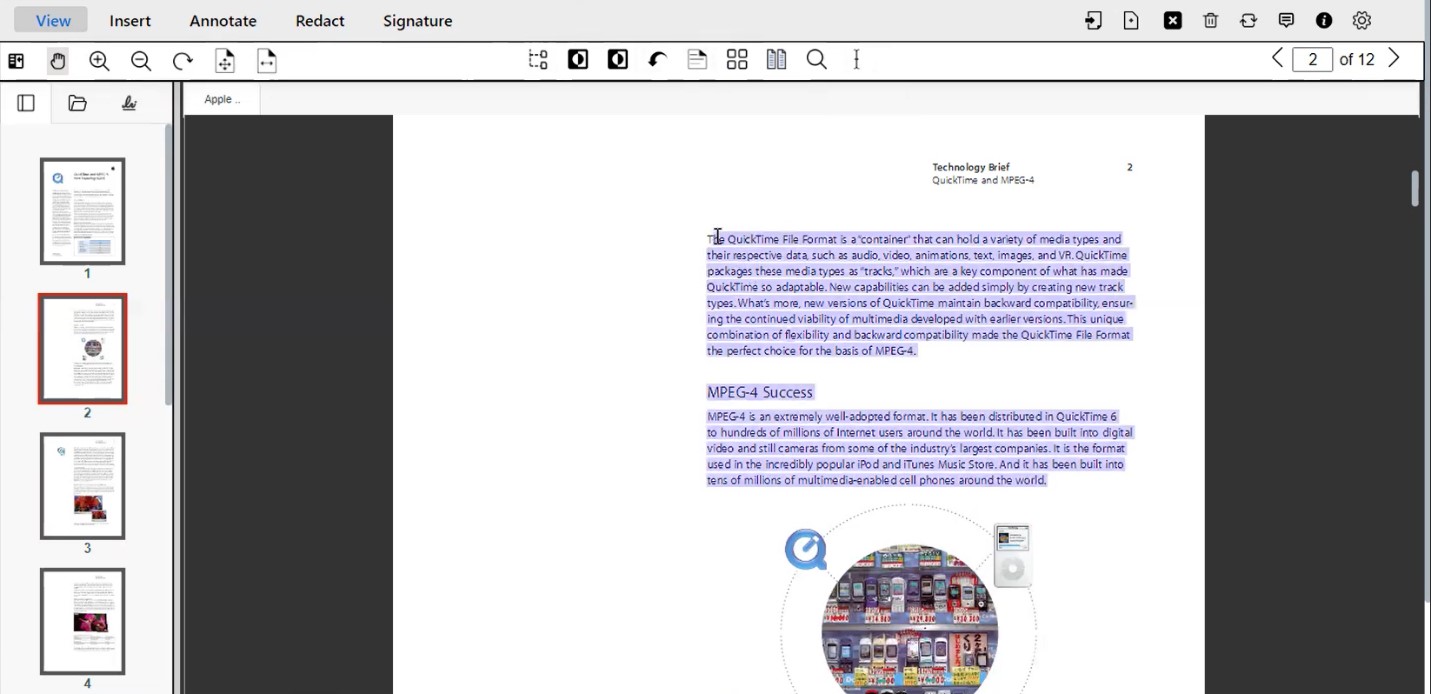
Task: Select page 1 thumbnail
Action: click(82, 211)
